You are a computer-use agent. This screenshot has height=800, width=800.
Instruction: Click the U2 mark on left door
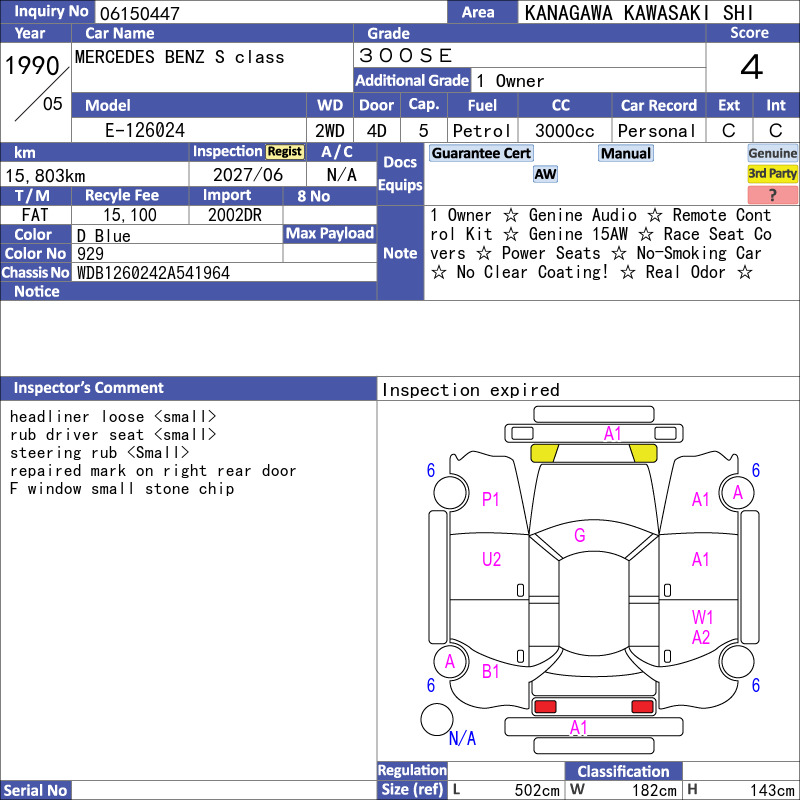click(491, 559)
